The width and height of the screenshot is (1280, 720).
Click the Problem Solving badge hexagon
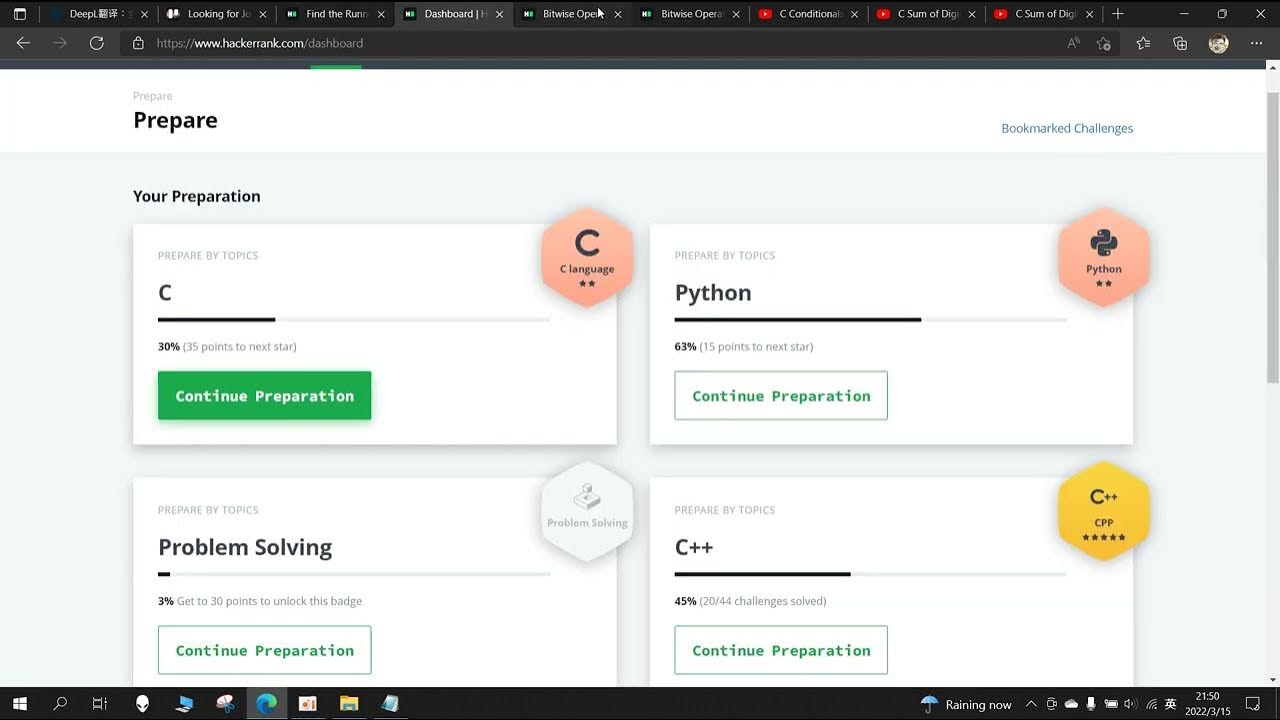tap(587, 511)
